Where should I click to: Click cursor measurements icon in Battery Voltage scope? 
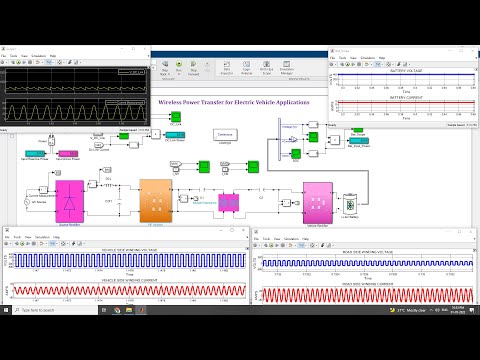pos(405,64)
